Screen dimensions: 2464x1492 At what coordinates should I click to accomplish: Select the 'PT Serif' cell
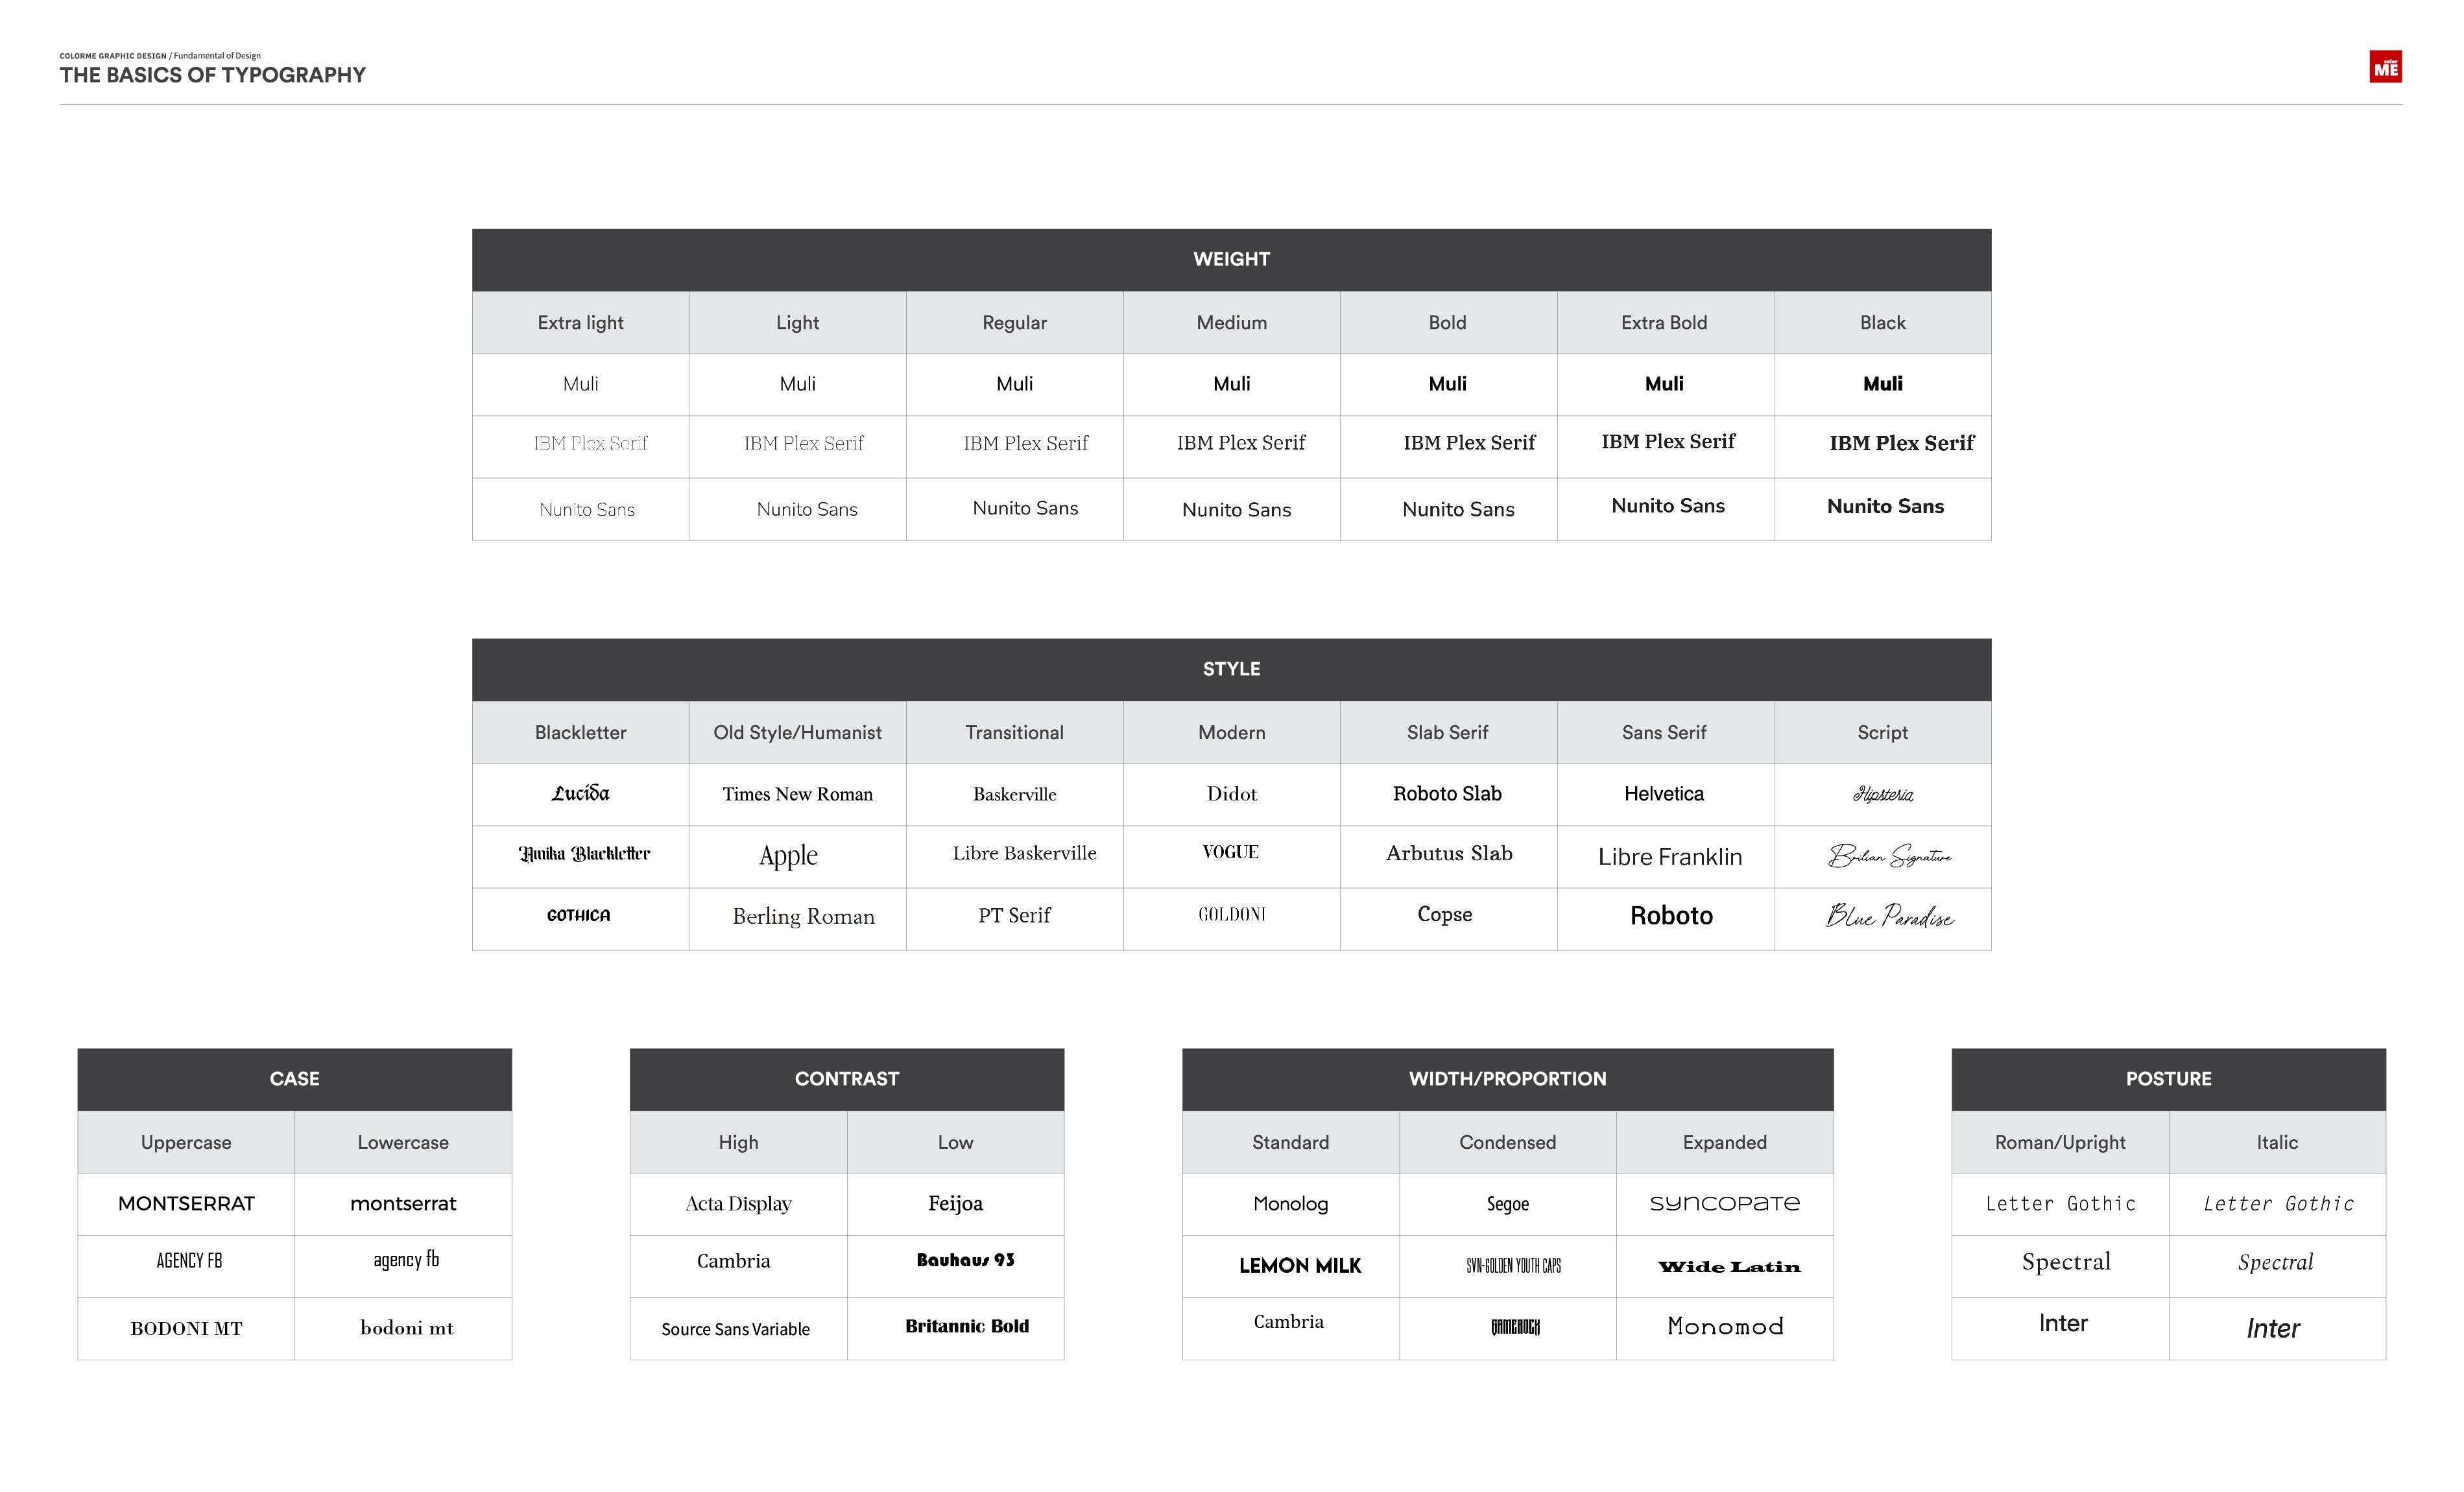pos(1014,919)
